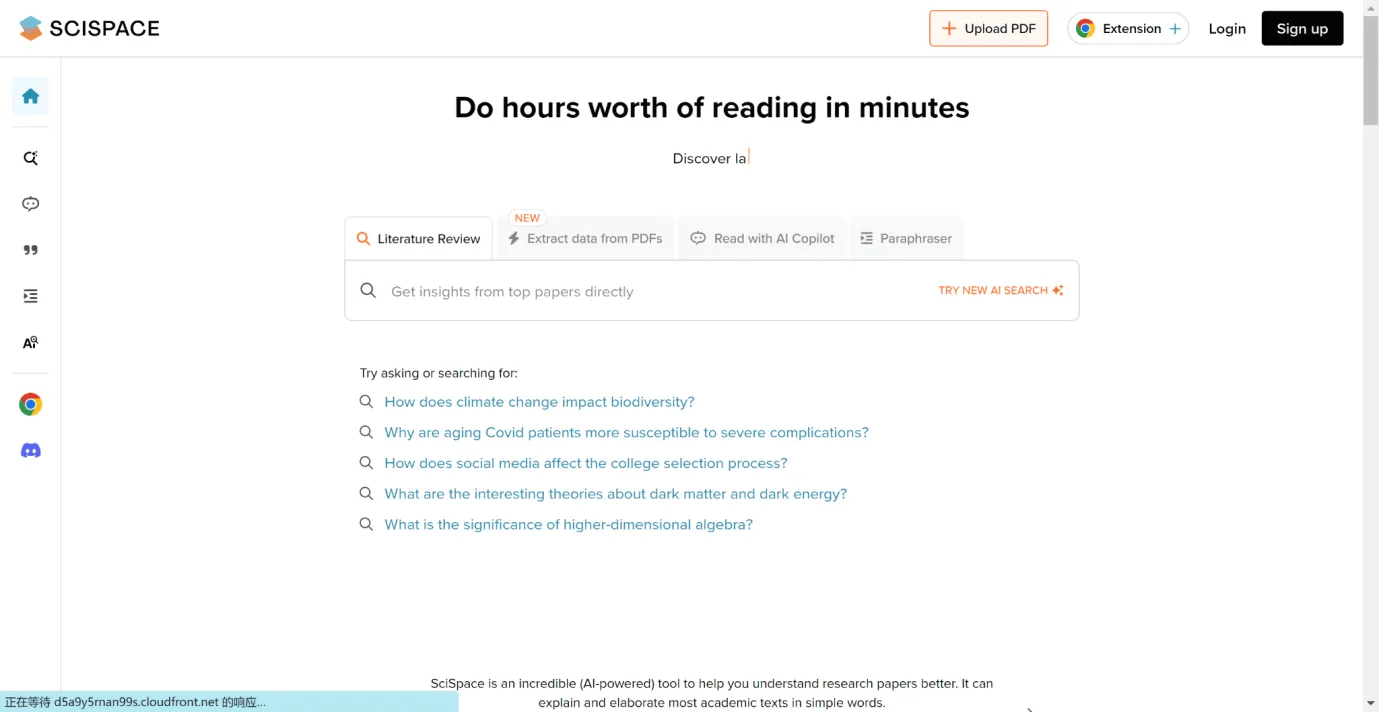Click the climate change biodiversity suggestion
Screen dimensions: 1379x712
[539, 401]
